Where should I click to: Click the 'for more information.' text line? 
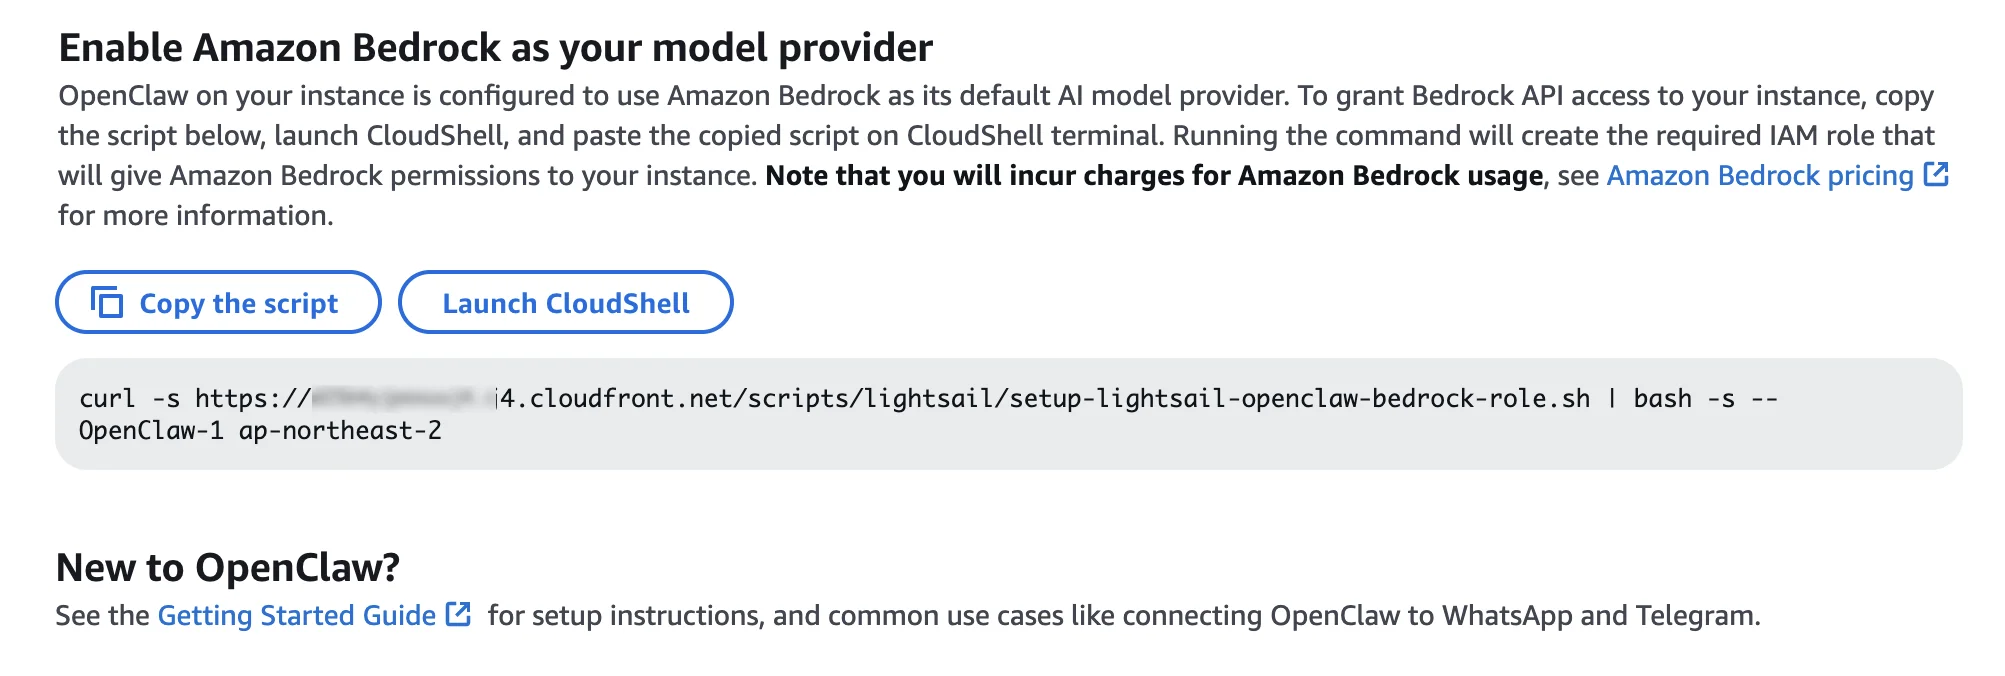(x=195, y=216)
